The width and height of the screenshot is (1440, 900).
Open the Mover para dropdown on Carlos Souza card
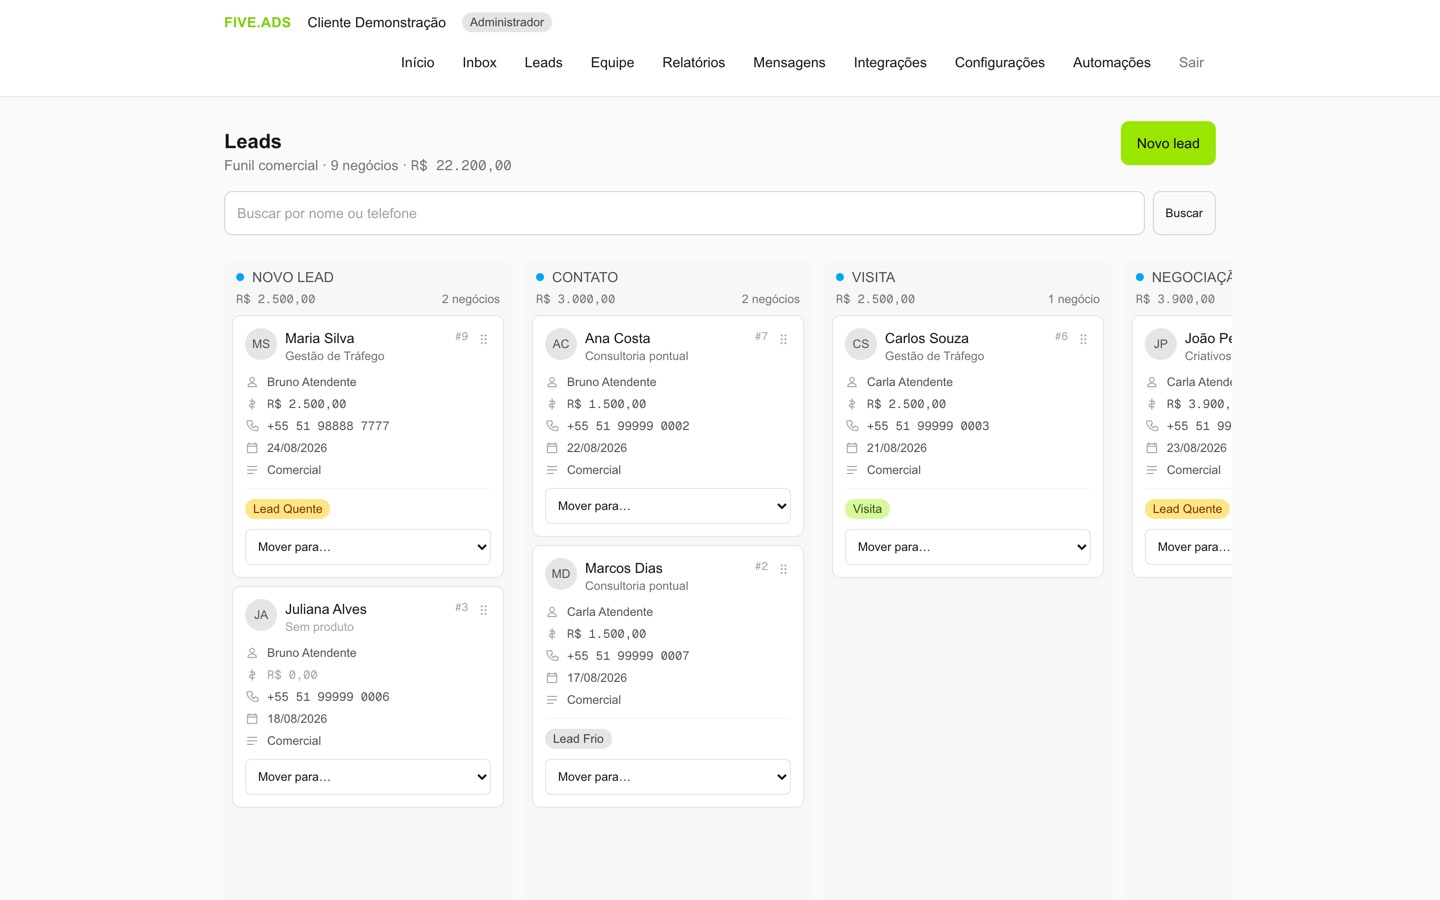[968, 547]
